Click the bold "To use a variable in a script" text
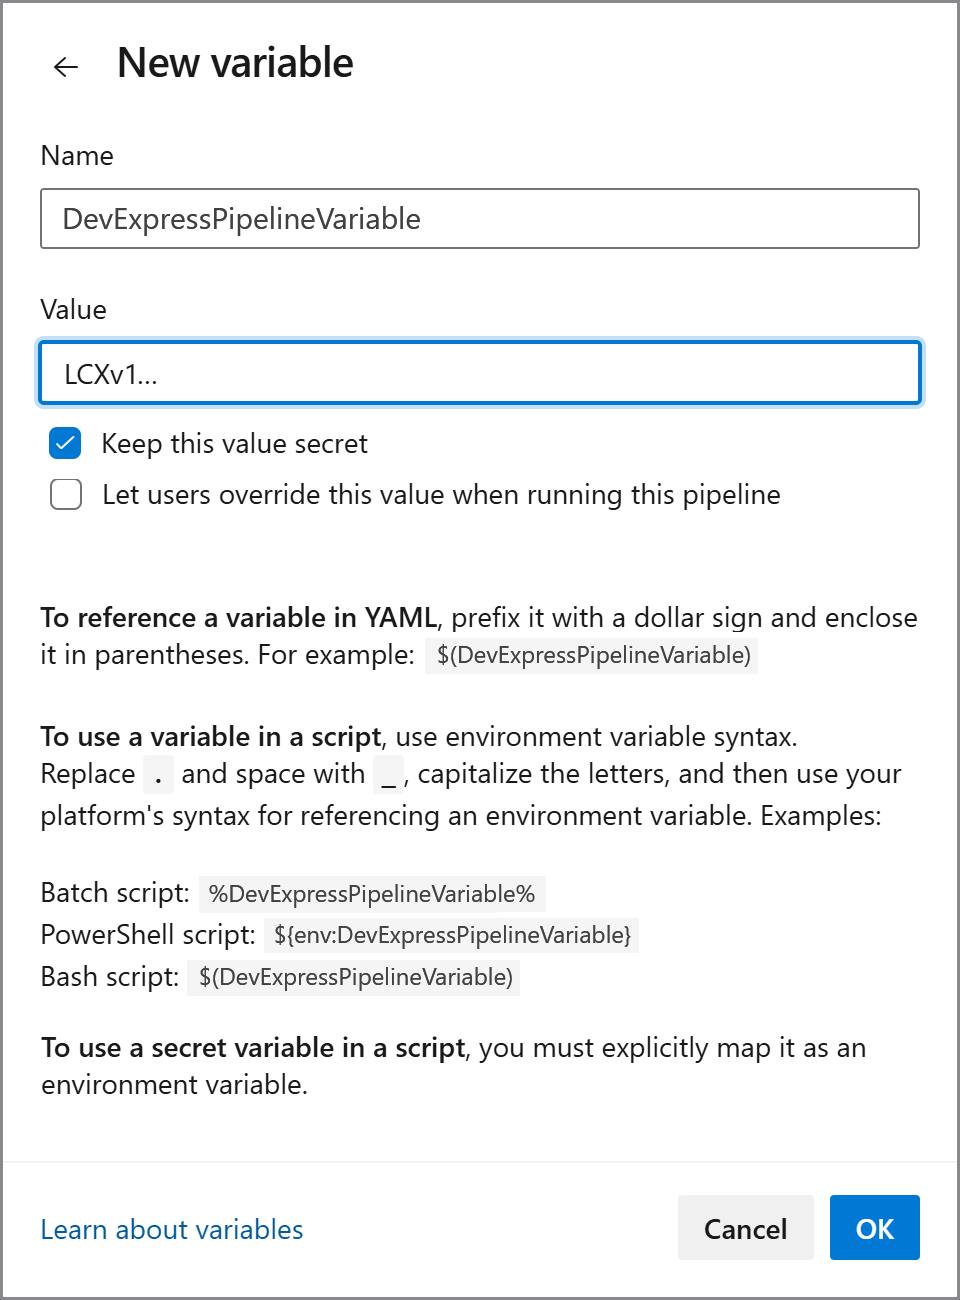Image resolution: width=960 pixels, height=1300 pixels. (x=211, y=737)
